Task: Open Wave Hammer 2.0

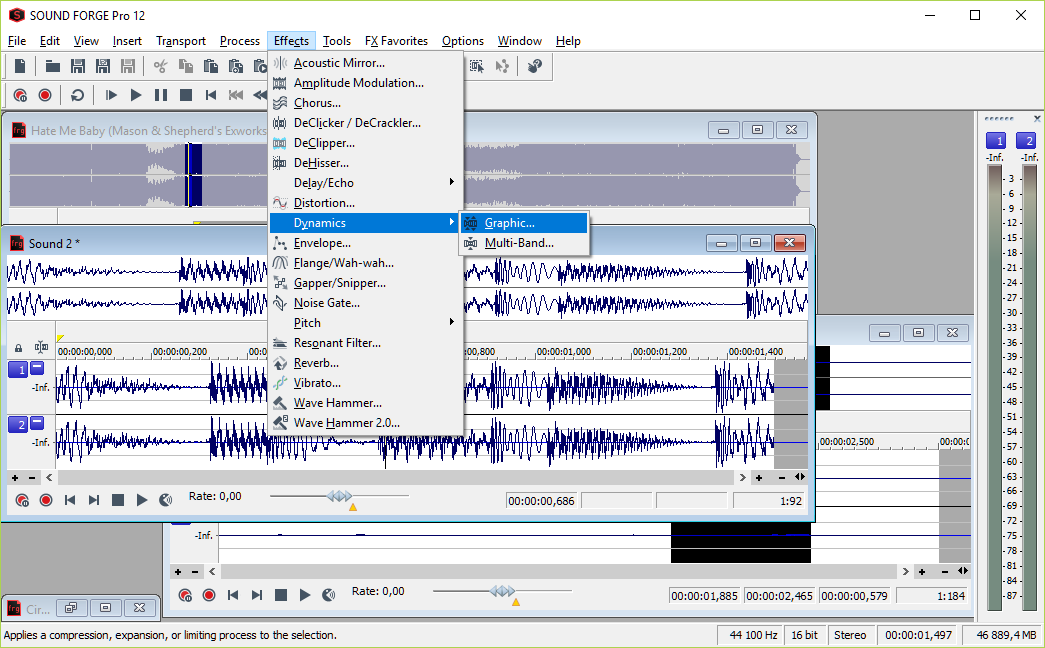Action: pos(366,423)
